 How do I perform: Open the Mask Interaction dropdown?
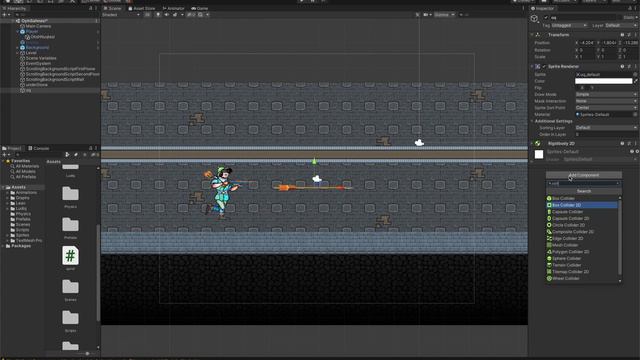pos(606,101)
